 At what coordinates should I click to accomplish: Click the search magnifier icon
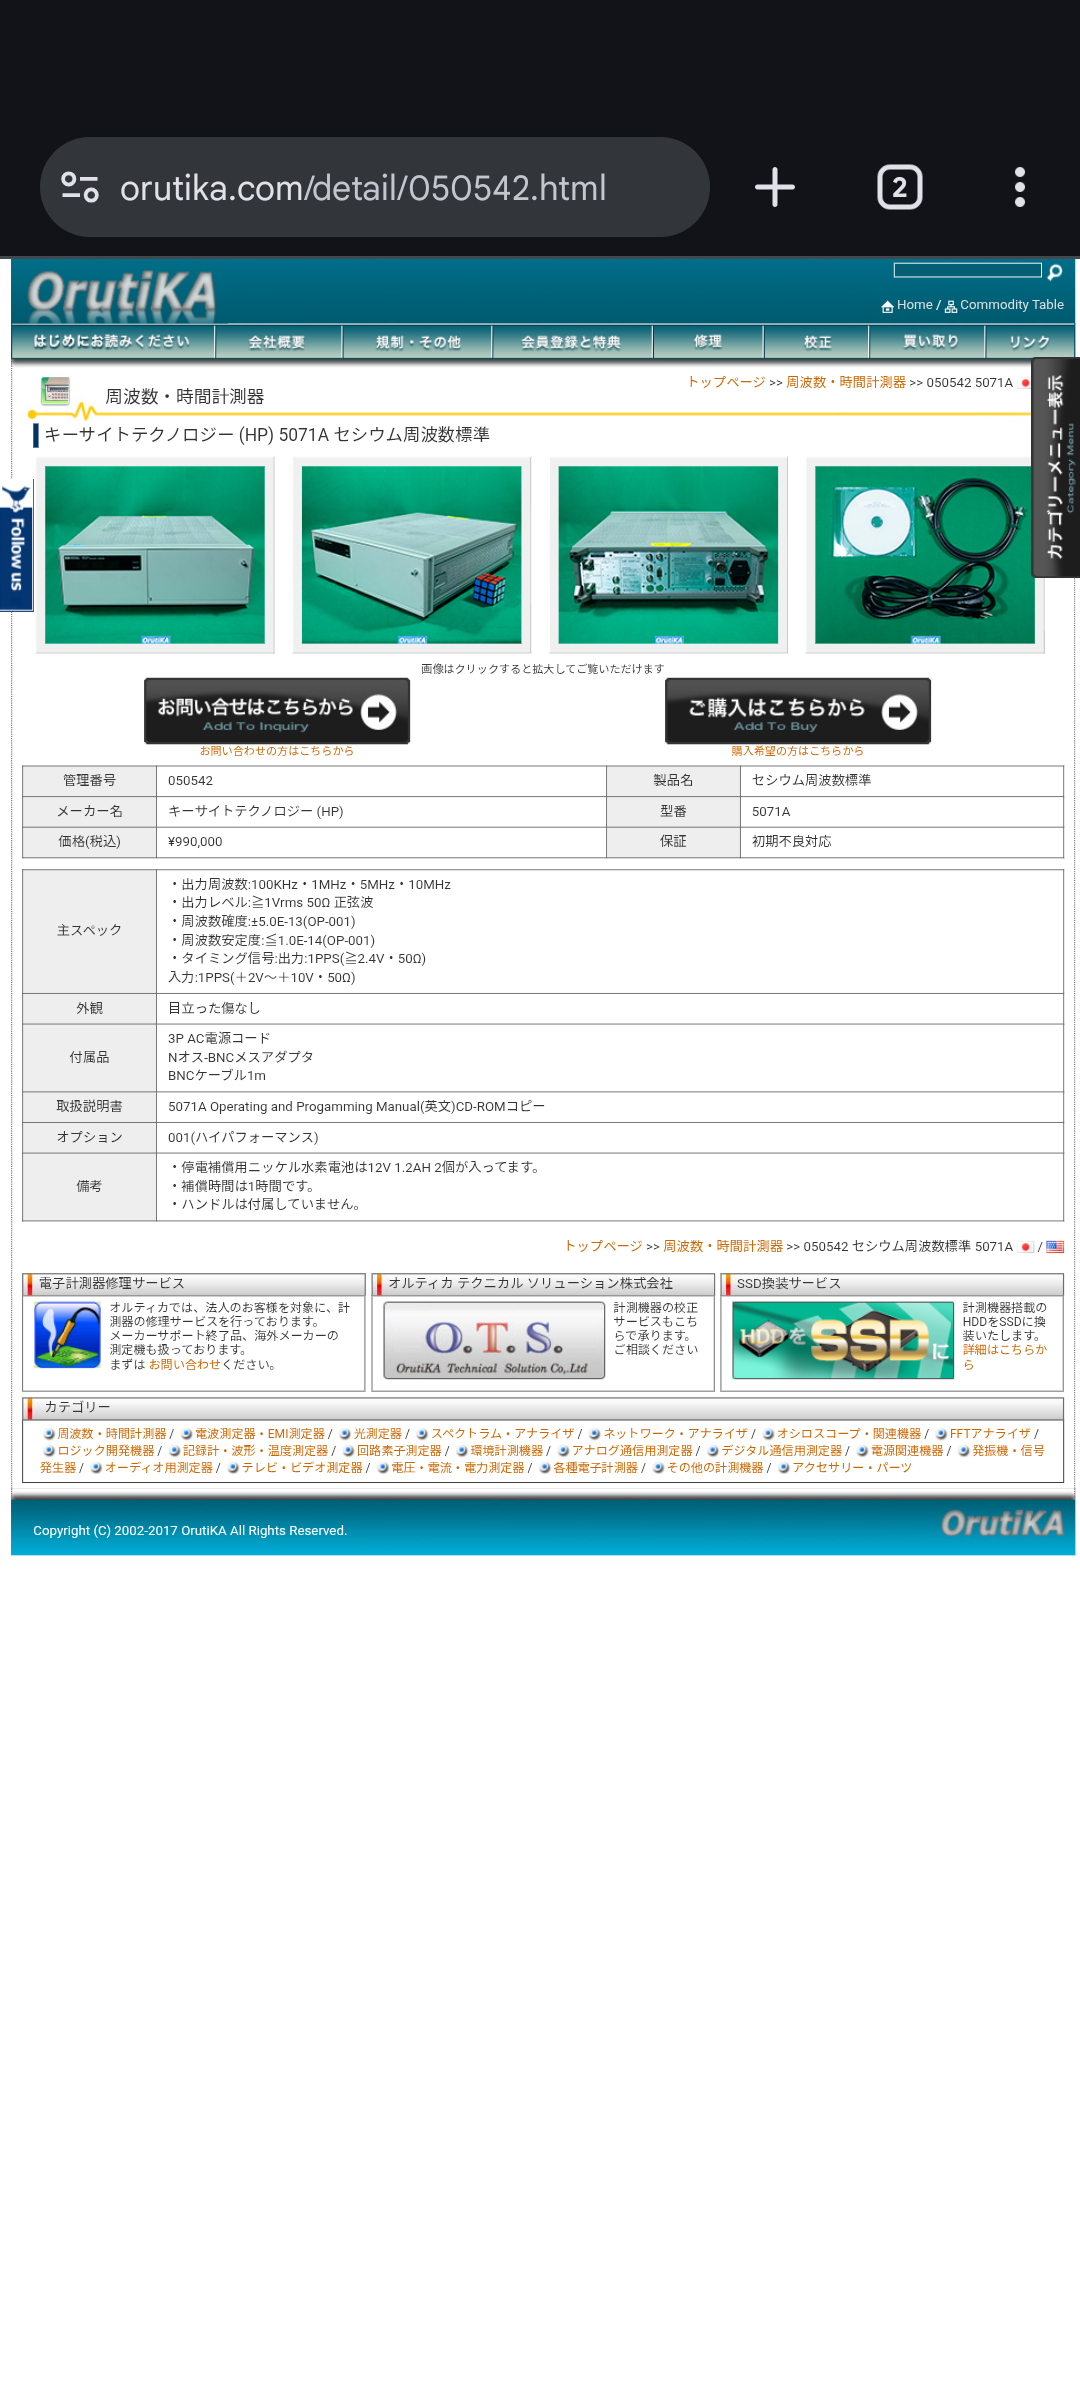tap(1054, 271)
